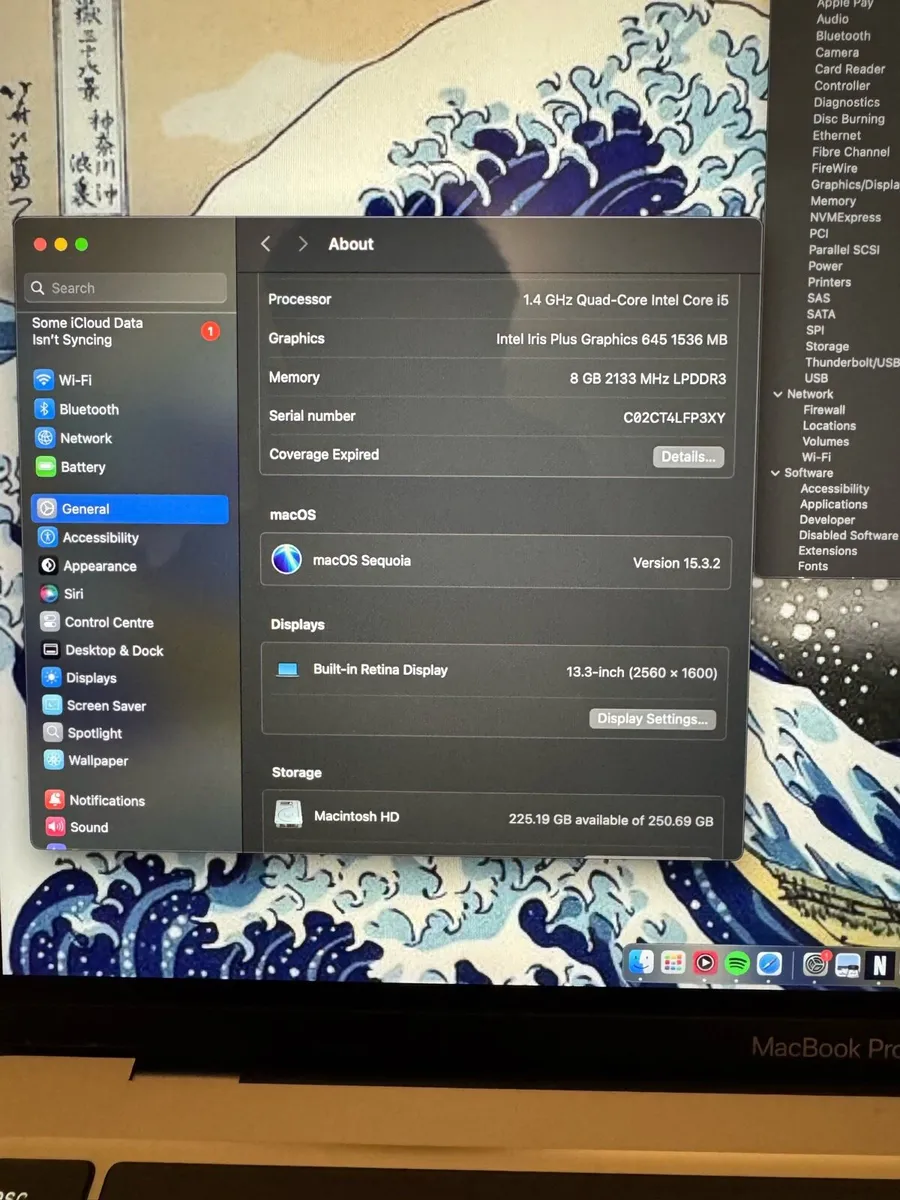The width and height of the screenshot is (900, 1200).
Task: Select Volumes under Network in System Information
Action: click(825, 441)
